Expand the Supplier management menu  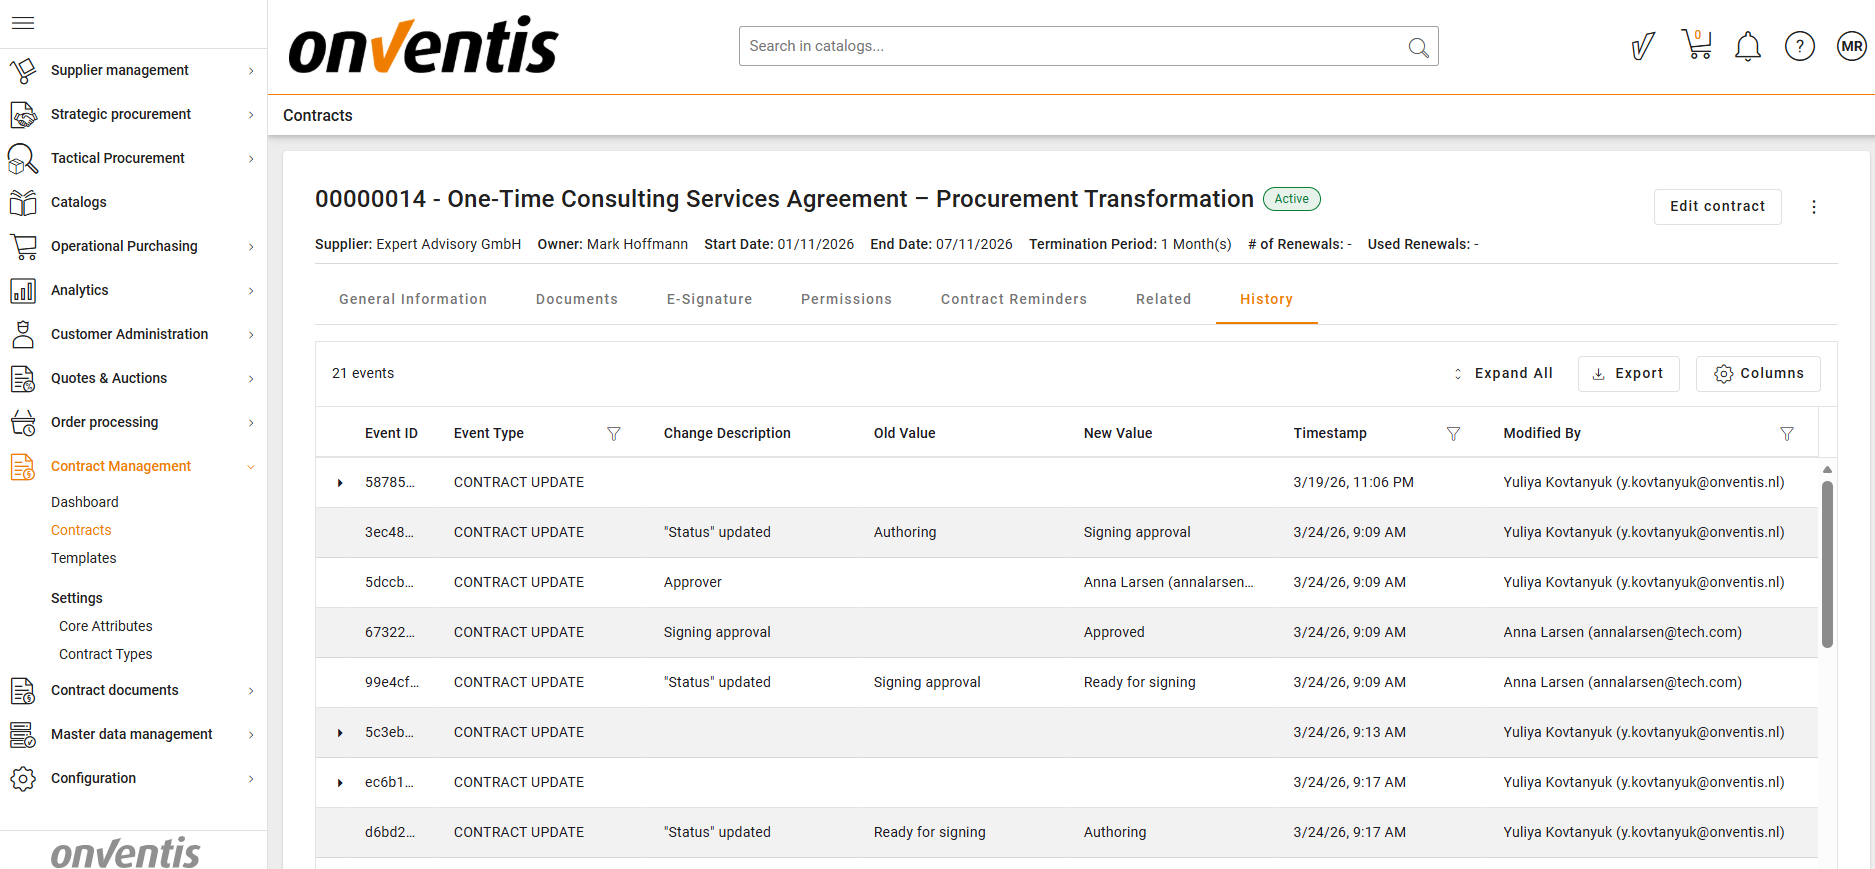251,71
